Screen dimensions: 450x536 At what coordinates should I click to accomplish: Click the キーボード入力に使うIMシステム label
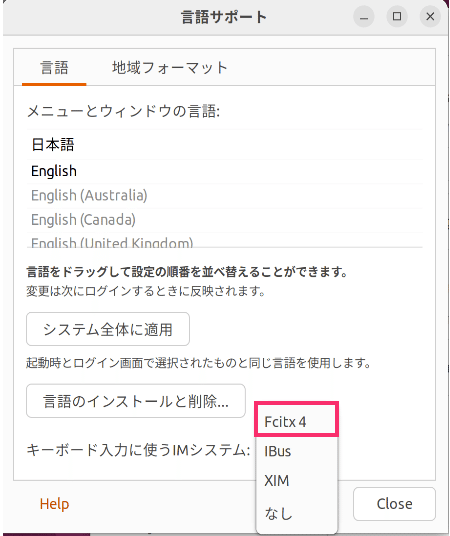[x=138, y=450]
